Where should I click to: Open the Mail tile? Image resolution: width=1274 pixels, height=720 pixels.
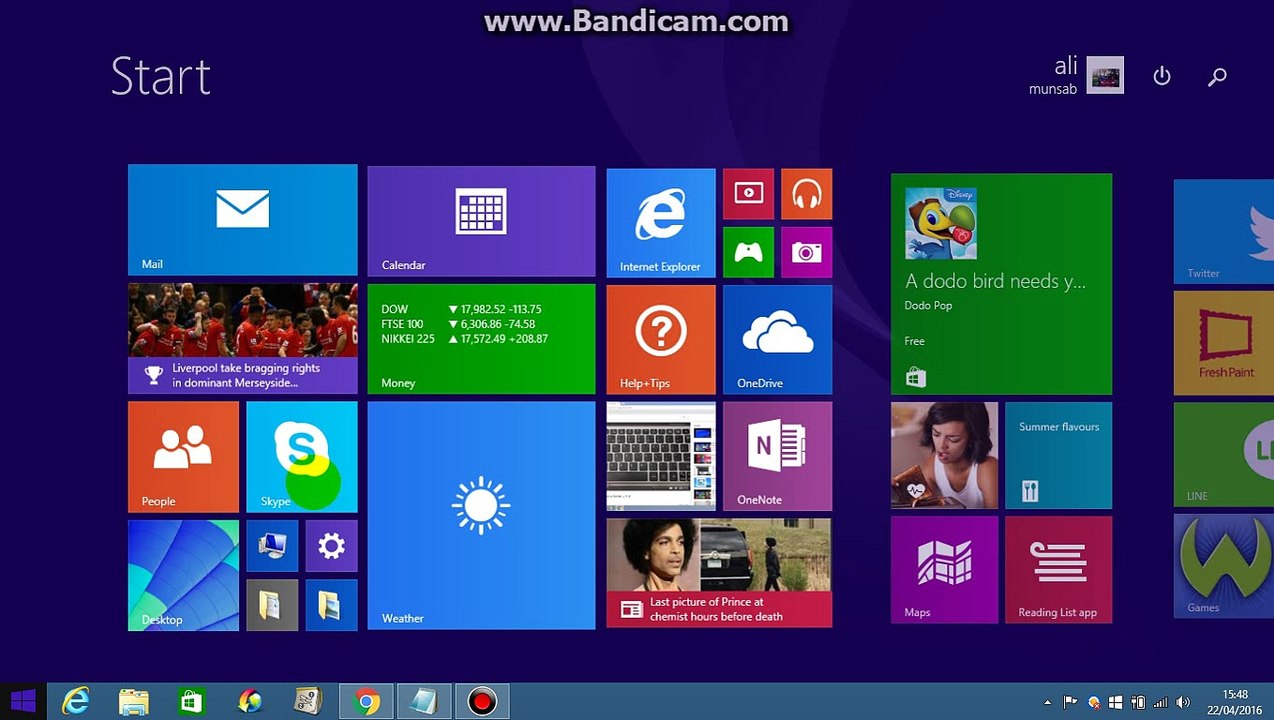coord(243,220)
